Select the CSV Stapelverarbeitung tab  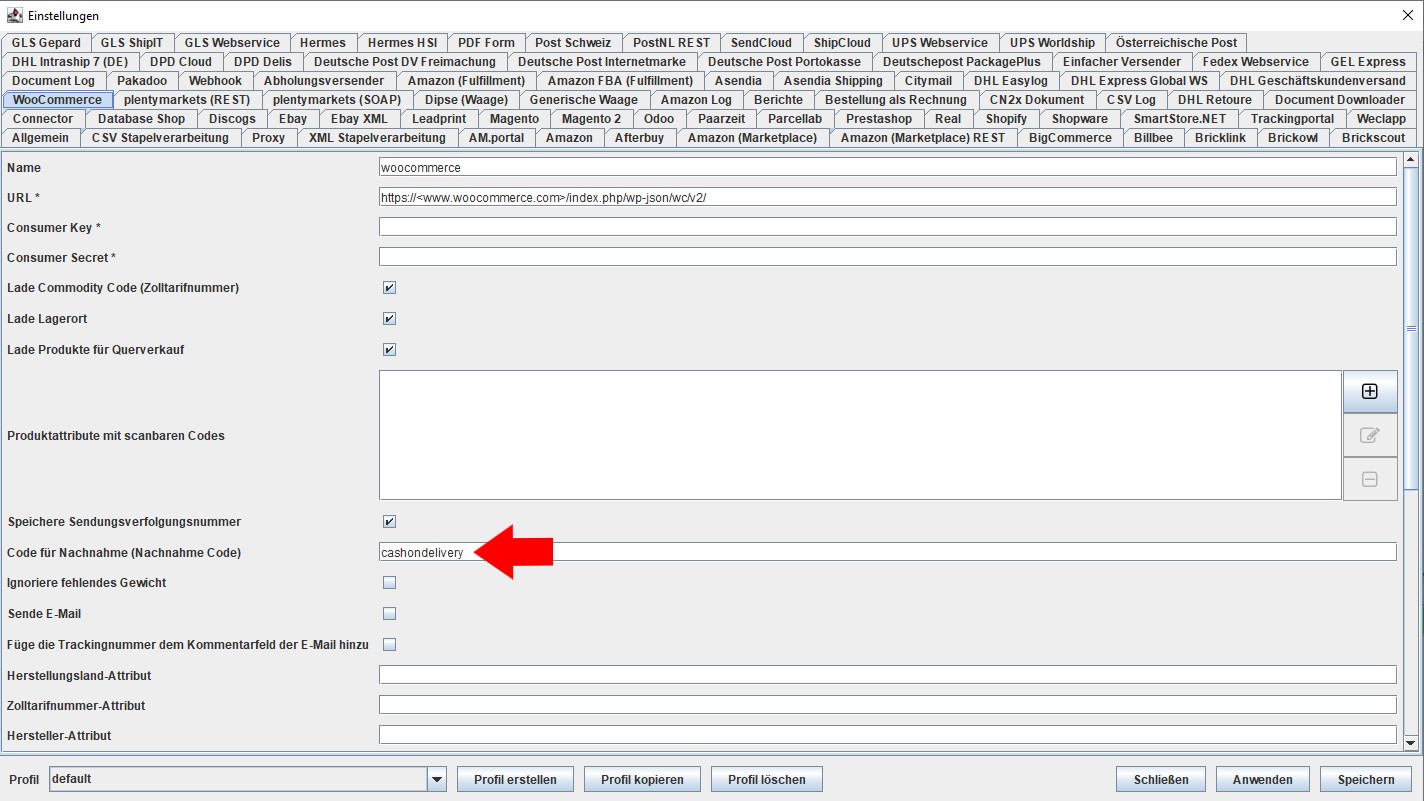(160, 138)
